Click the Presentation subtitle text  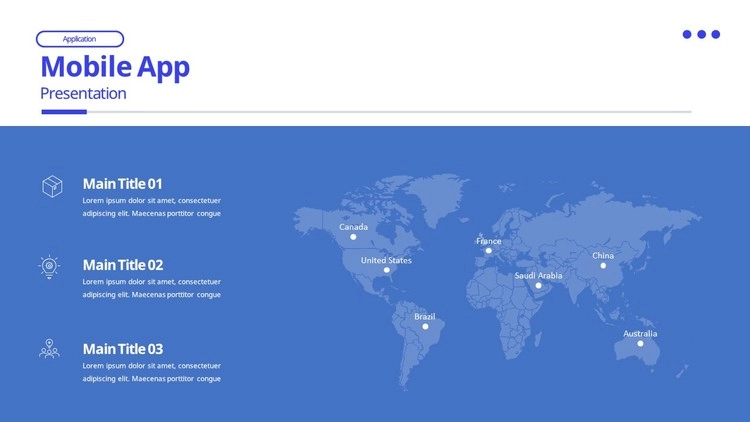(83, 94)
